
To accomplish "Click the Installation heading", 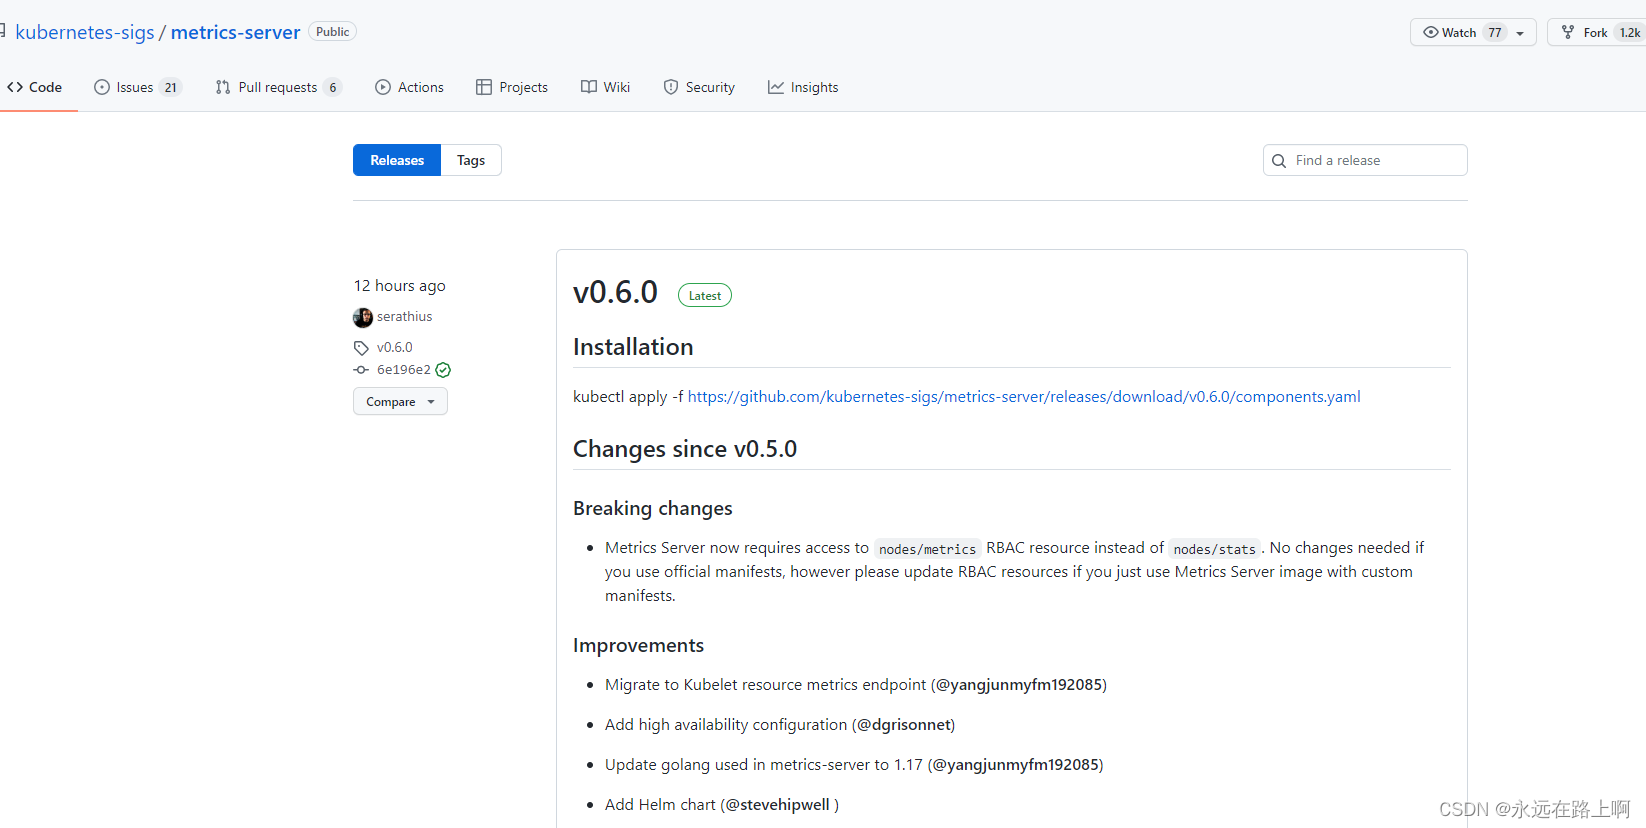I will click(633, 347).
